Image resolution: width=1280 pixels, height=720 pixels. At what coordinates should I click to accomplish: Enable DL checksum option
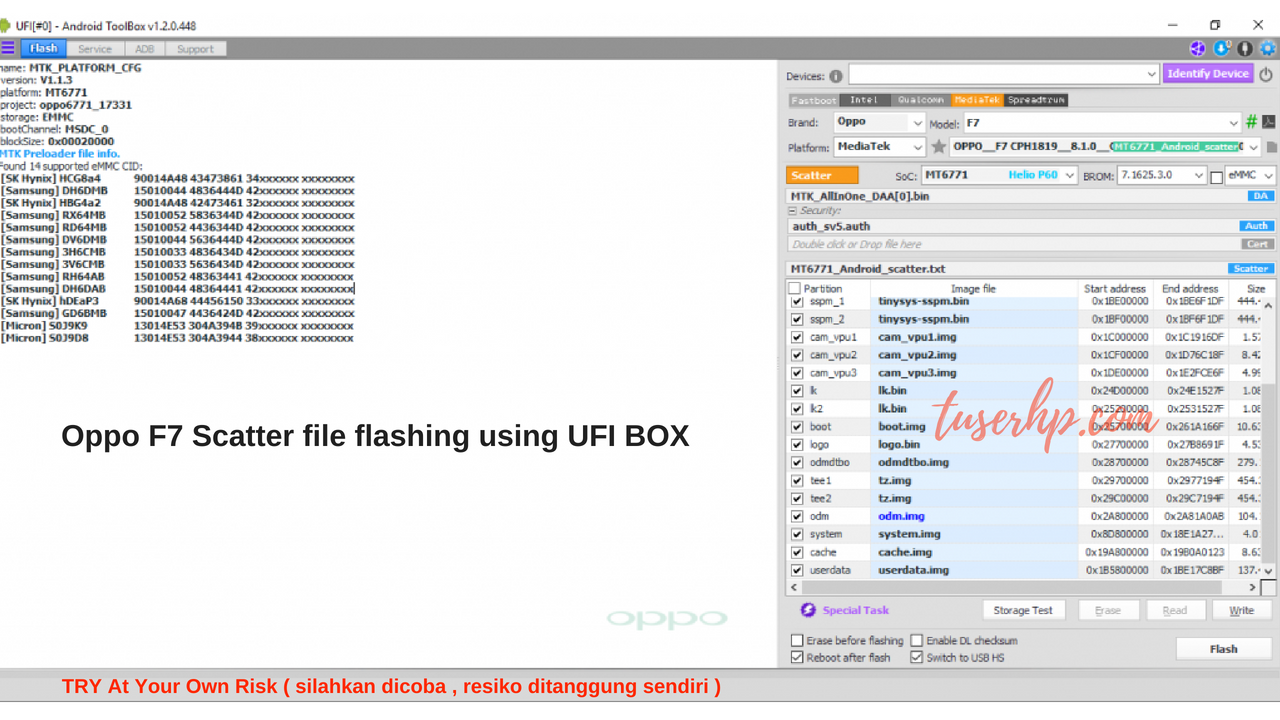pyautogui.click(x=916, y=641)
